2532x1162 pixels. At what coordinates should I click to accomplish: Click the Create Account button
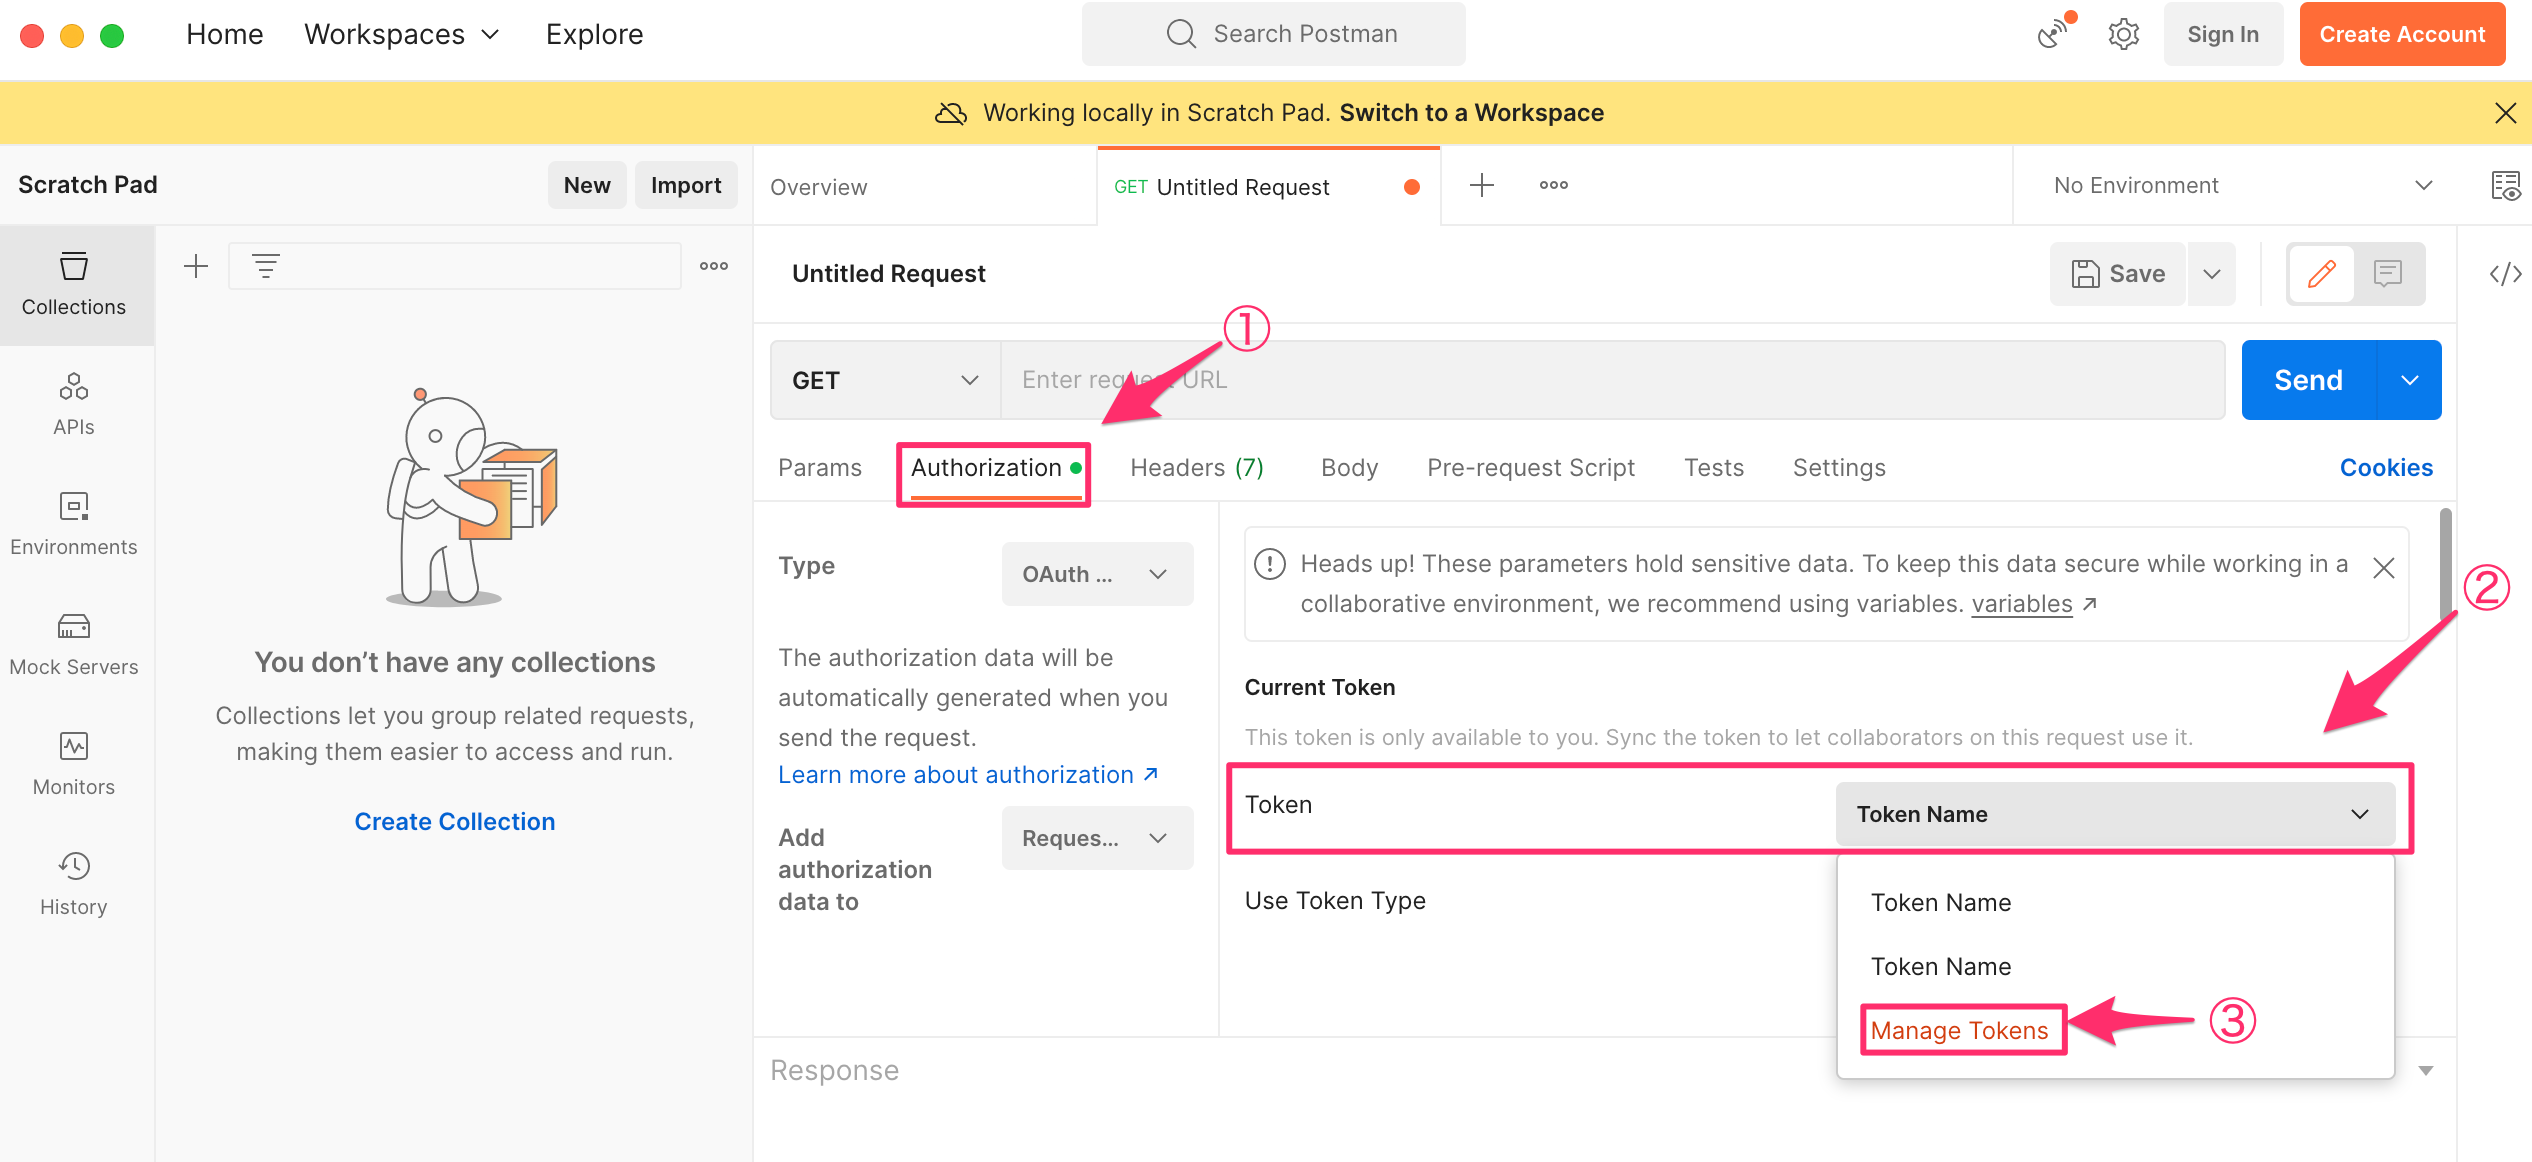[x=2402, y=34]
